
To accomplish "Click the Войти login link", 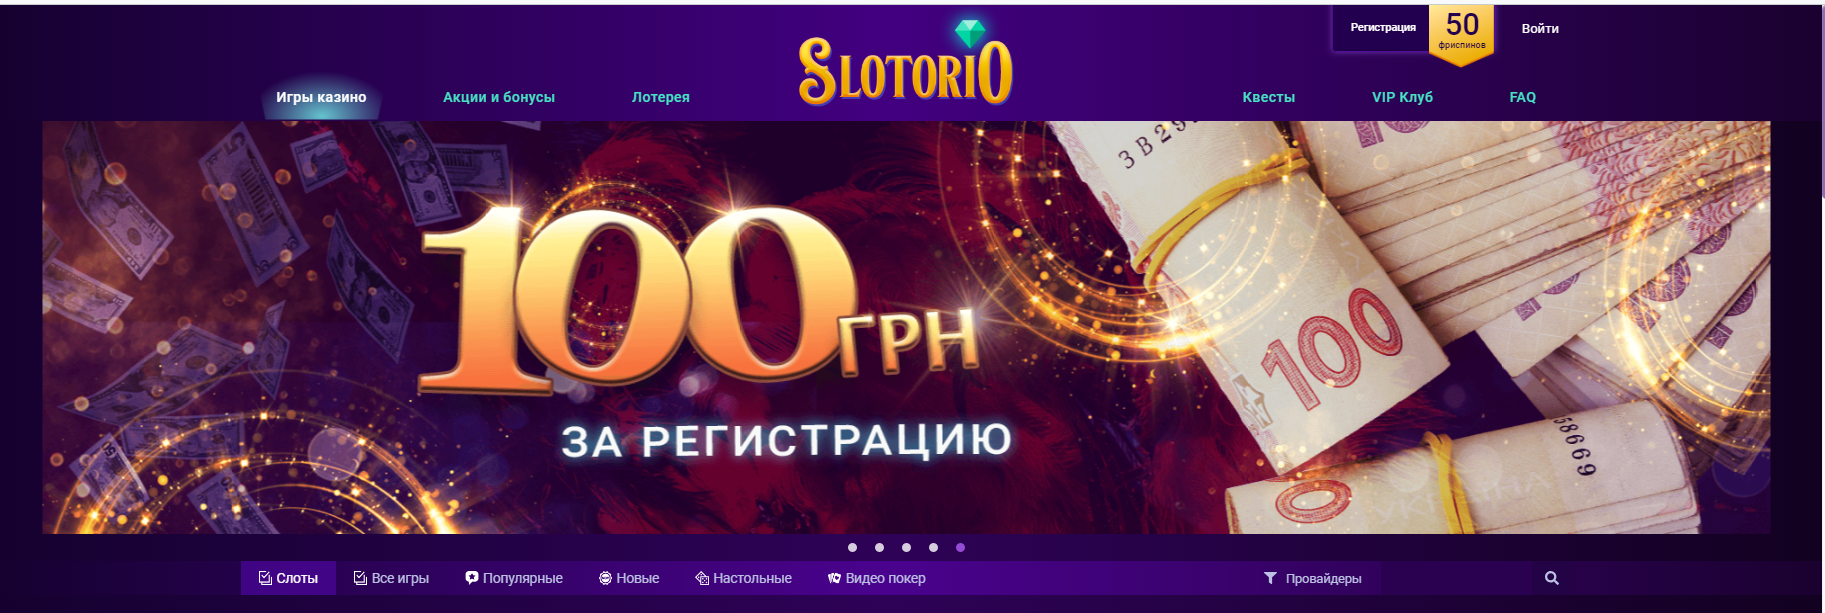I will 1540,29.
